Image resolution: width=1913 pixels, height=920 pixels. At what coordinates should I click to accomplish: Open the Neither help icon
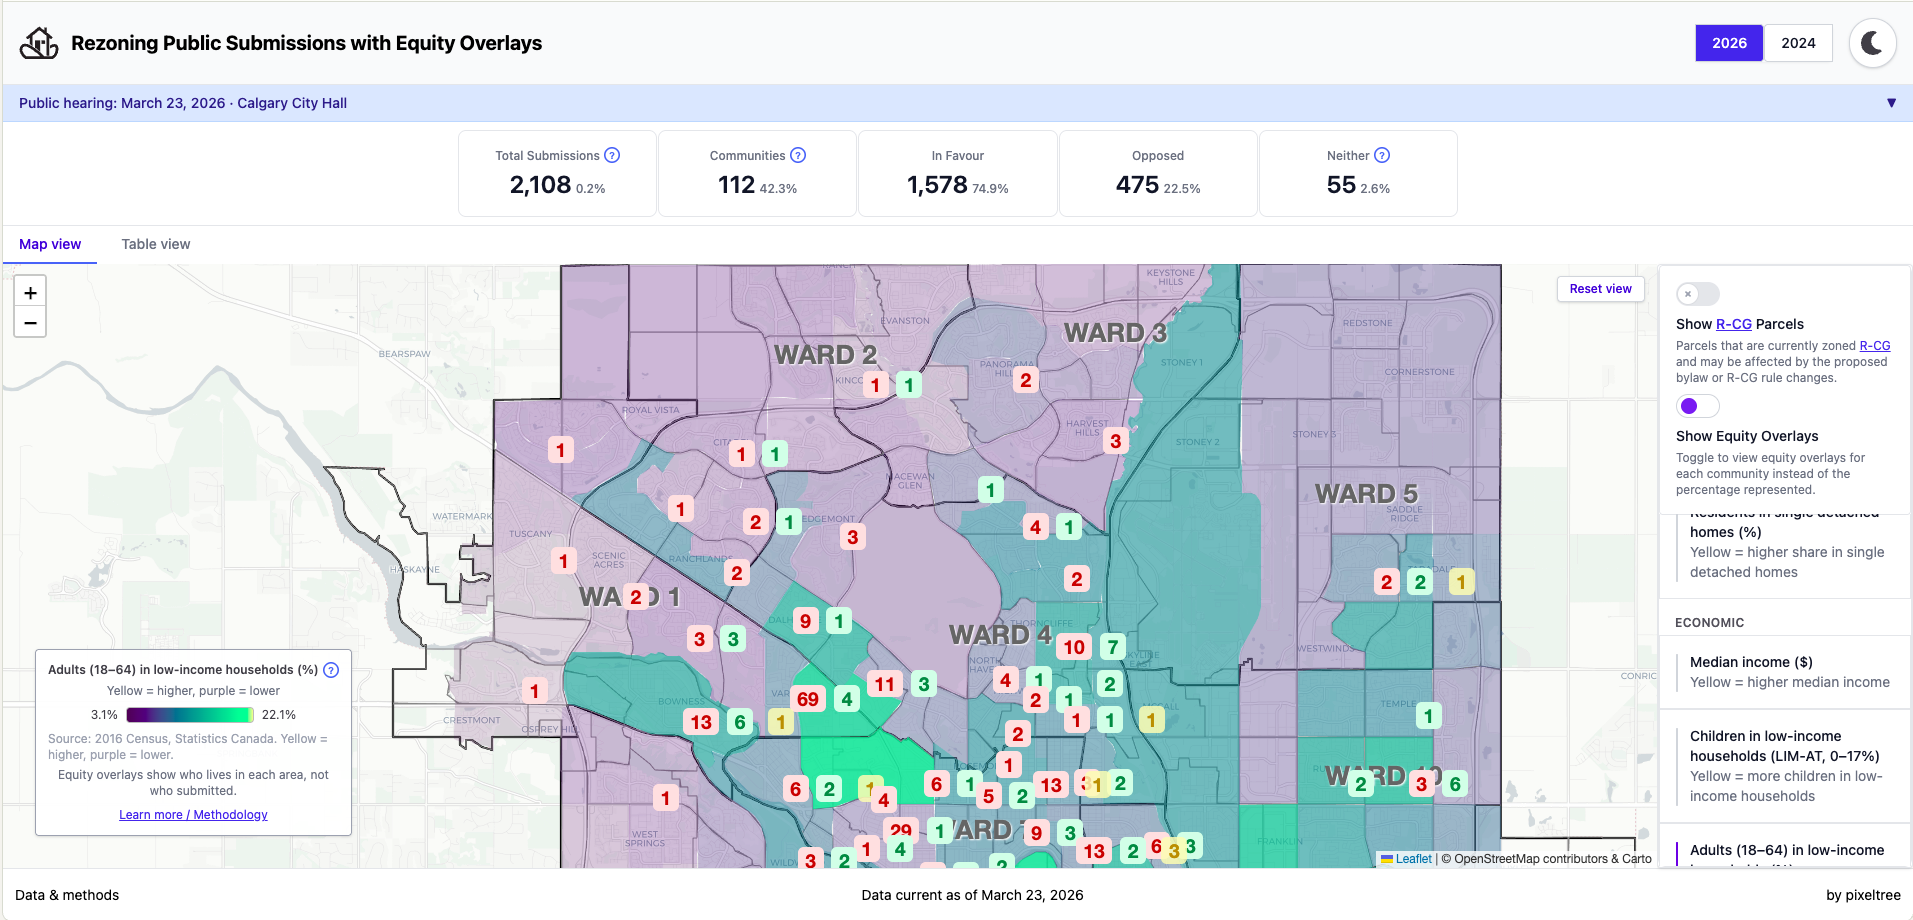[1382, 155]
